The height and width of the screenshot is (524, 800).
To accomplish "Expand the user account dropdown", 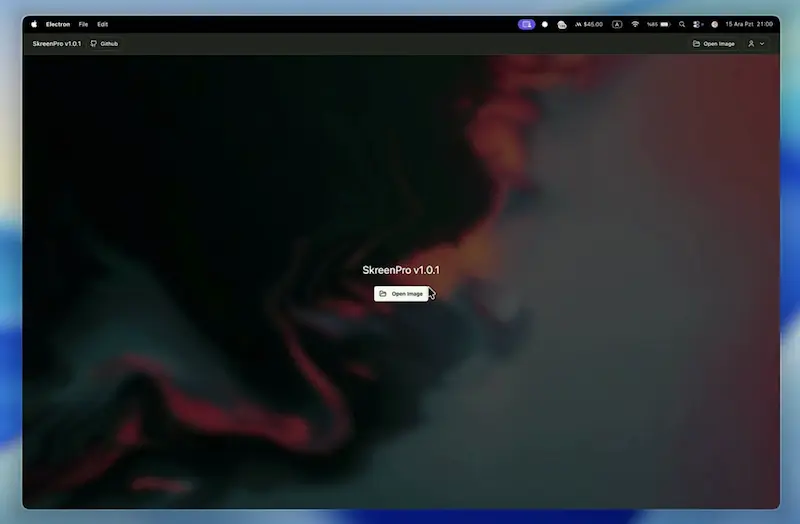I will point(756,44).
